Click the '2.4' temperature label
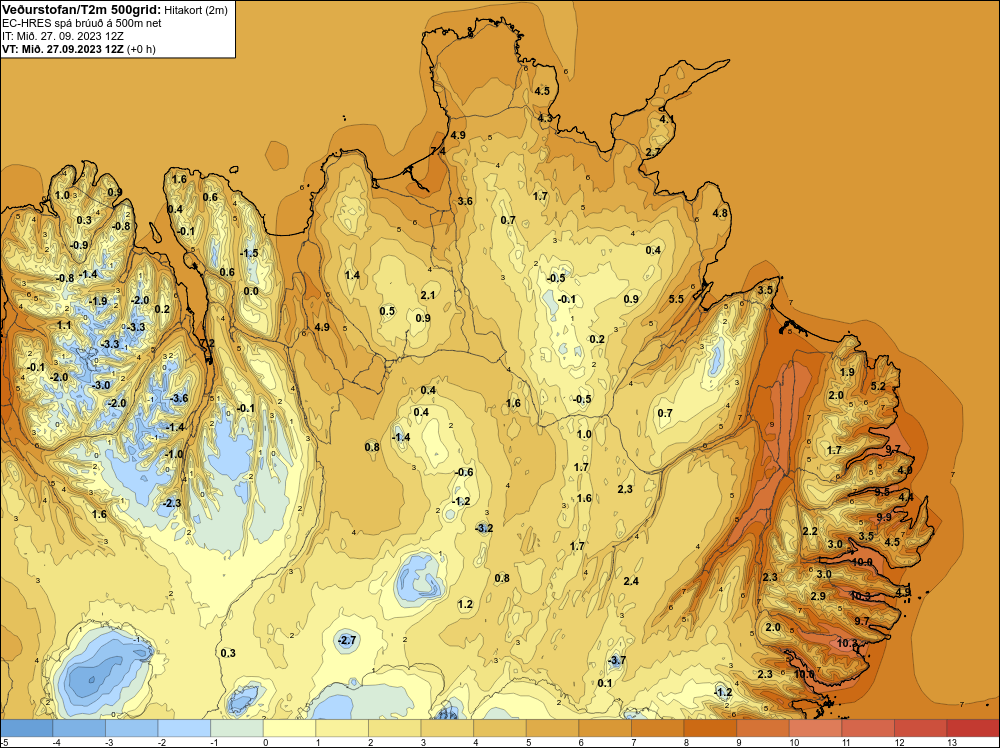 (631, 581)
